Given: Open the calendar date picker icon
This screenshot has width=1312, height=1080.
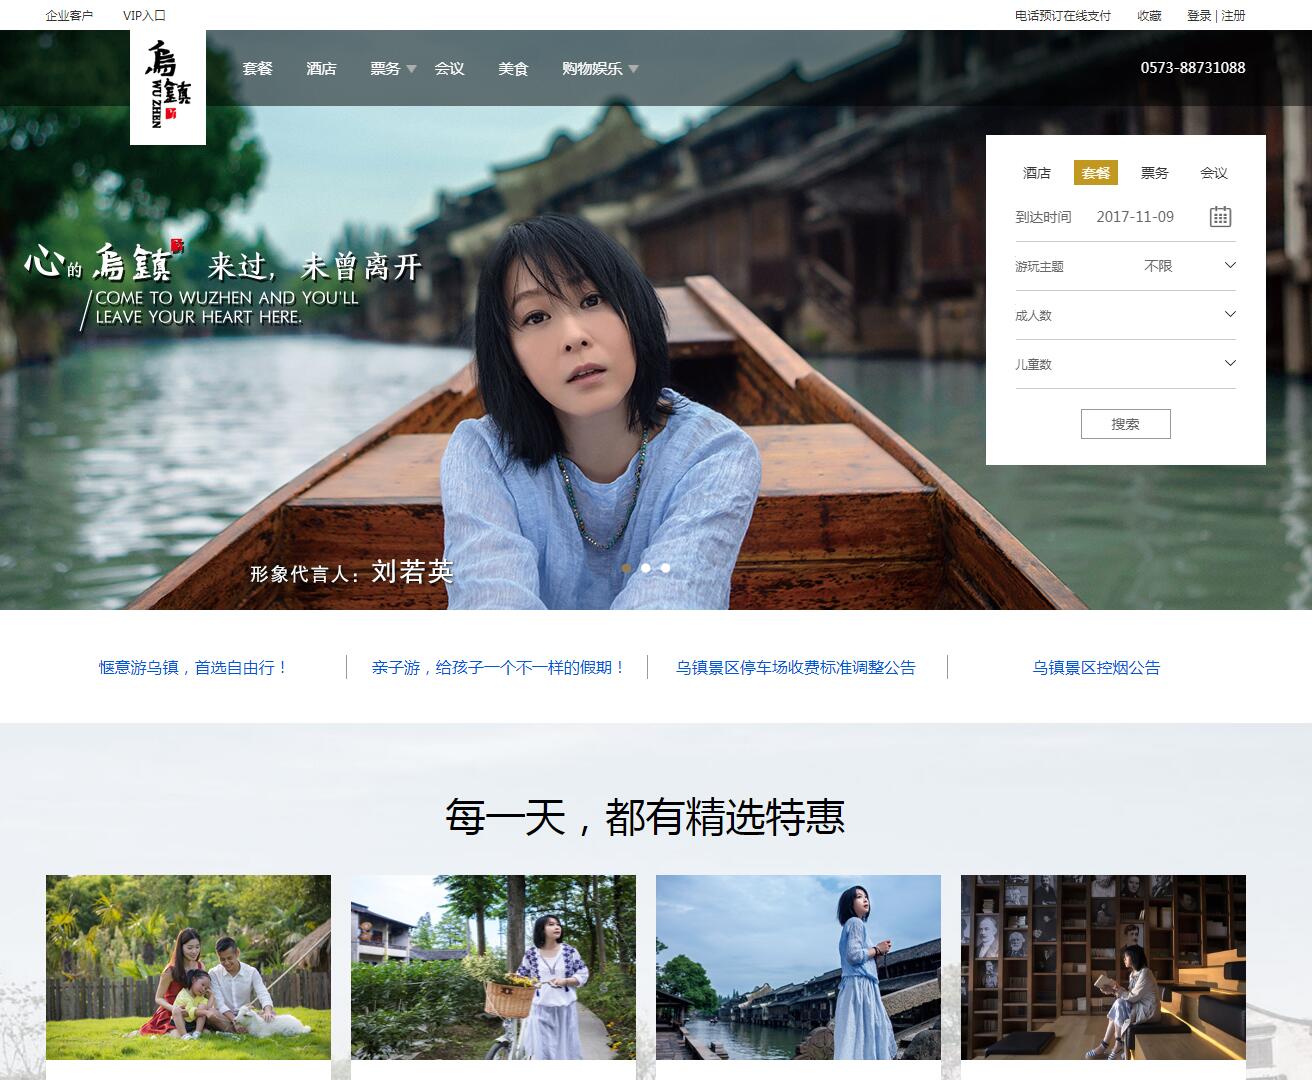Looking at the screenshot, I should [1220, 216].
